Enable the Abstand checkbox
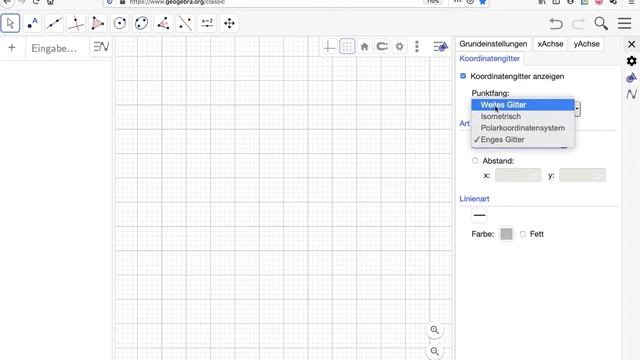This screenshot has width=640, height=360. 475,160
